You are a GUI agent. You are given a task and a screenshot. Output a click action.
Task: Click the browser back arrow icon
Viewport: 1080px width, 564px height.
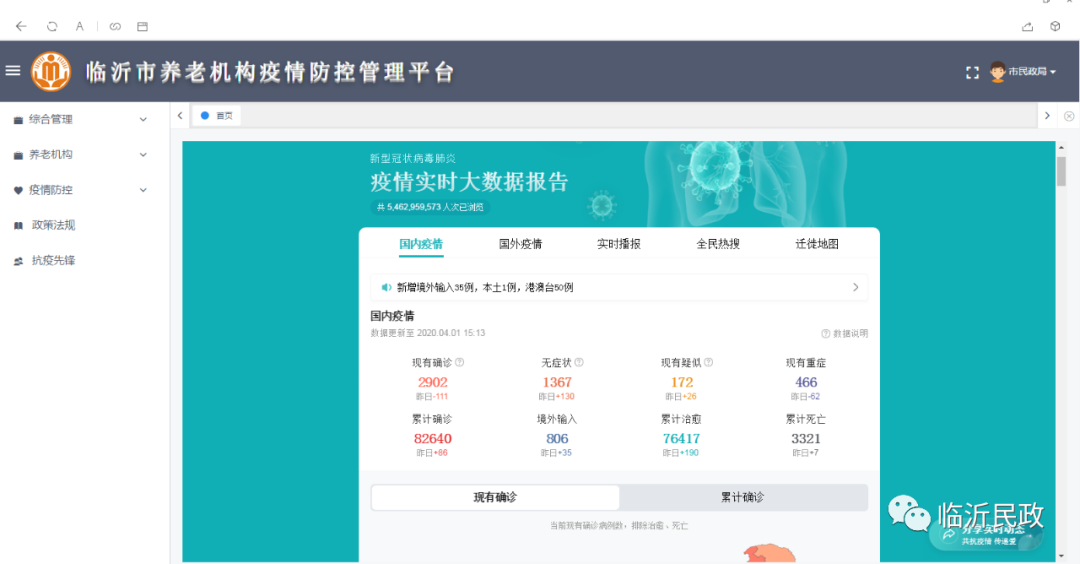(x=21, y=26)
